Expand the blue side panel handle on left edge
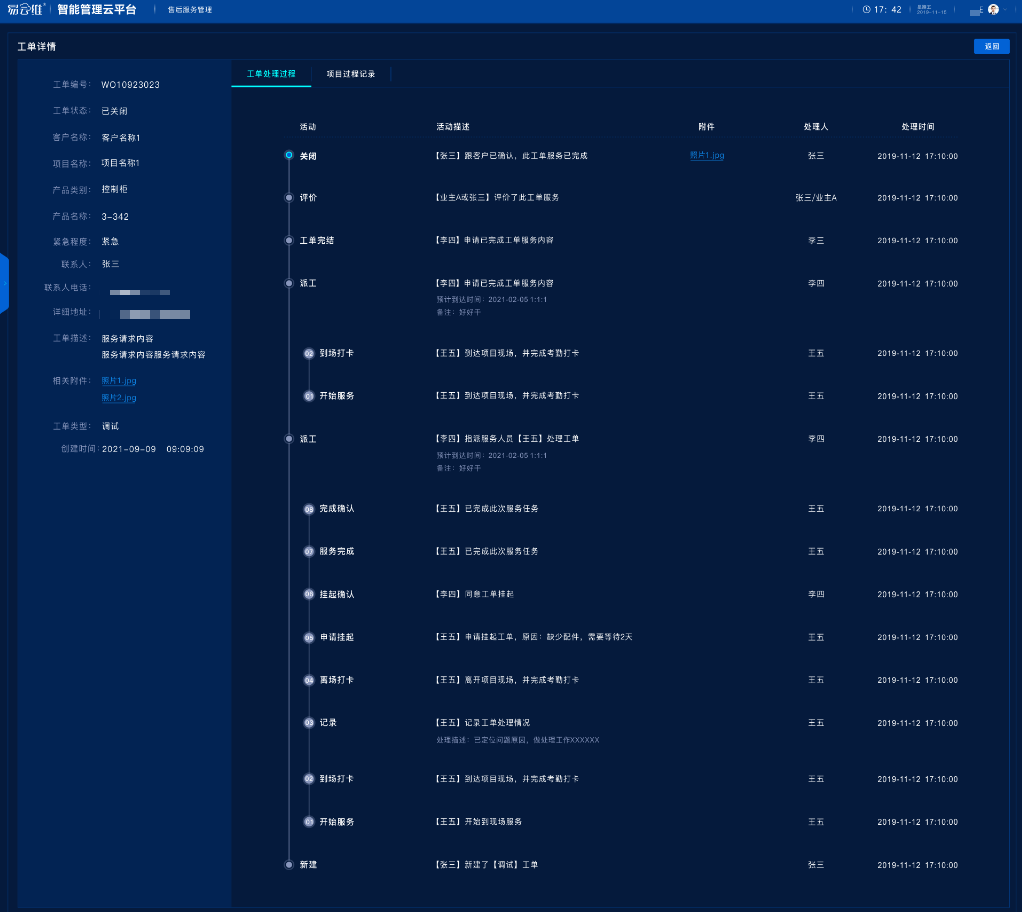Image resolution: width=1022 pixels, height=912 pixels. 4,283
